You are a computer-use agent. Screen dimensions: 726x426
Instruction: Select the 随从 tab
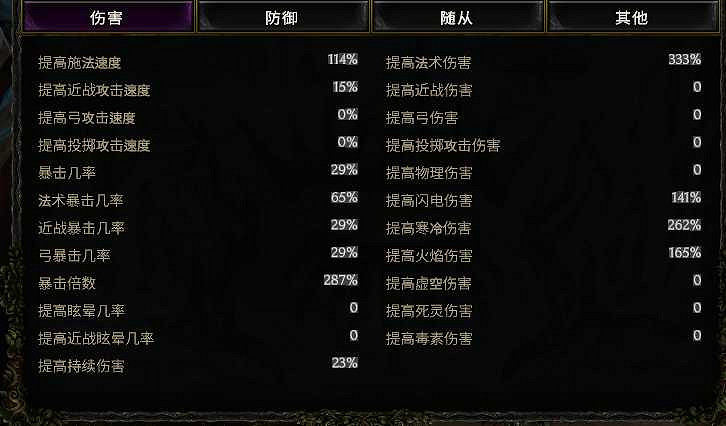pyautogui.click(x=458, y=18)
